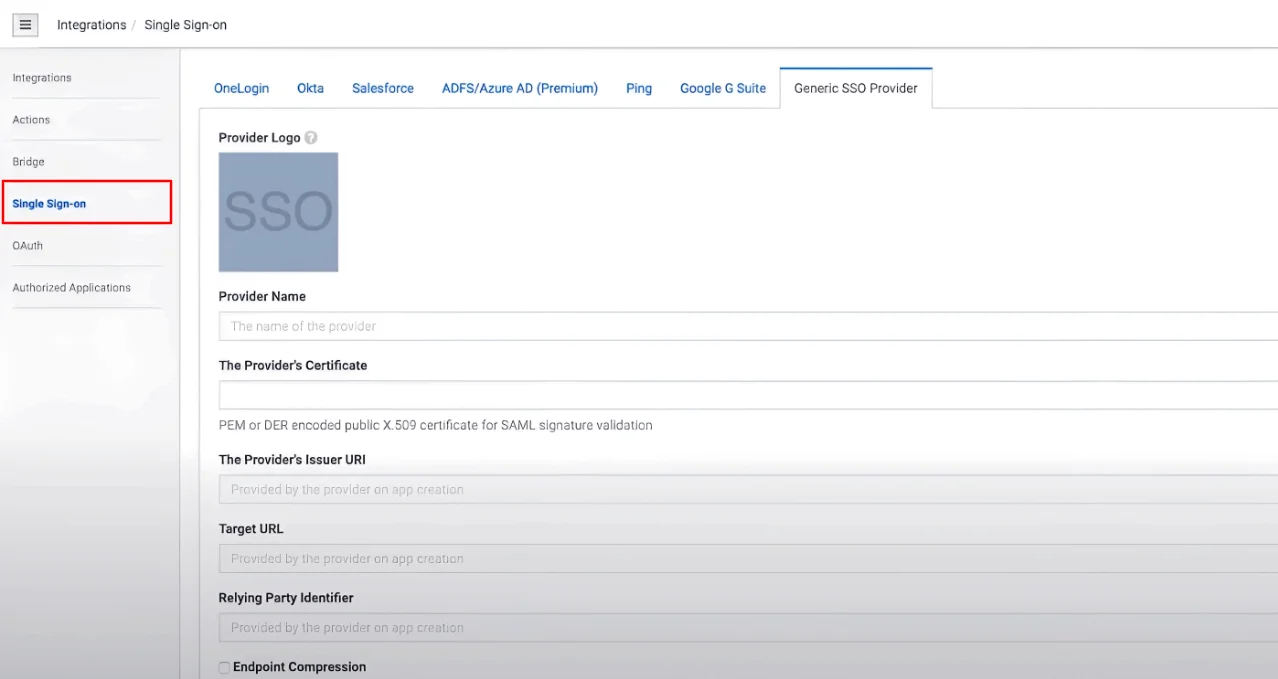Screen dimensions: 1278x679
Task: Click The Provider's Certificate label
Action: click(293, 366)
